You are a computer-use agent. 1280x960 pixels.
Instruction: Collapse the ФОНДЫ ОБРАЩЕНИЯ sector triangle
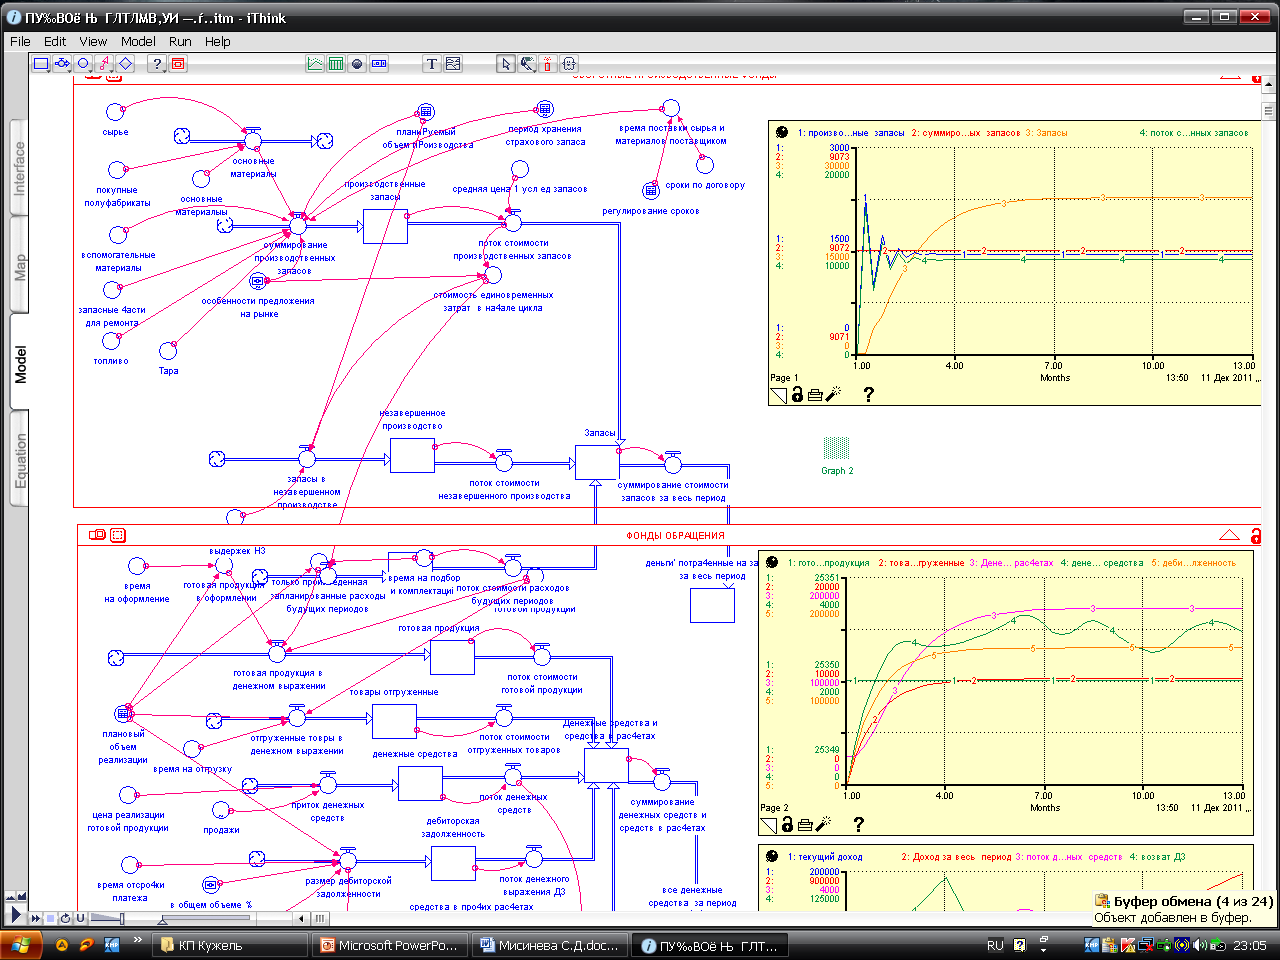[1229, 535]
